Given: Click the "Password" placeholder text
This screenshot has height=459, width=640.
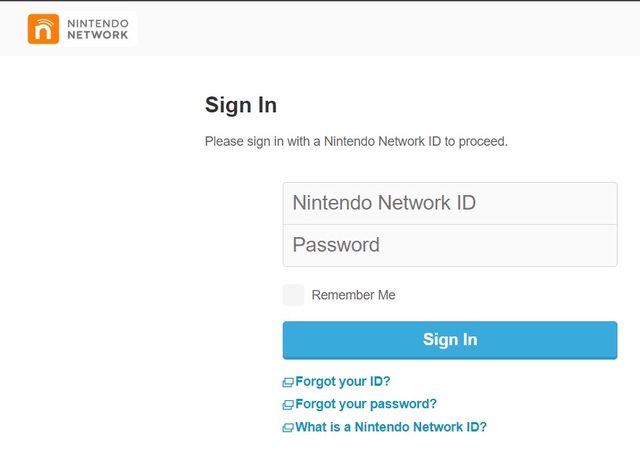Looking at the screenshot, I should 336,245.
